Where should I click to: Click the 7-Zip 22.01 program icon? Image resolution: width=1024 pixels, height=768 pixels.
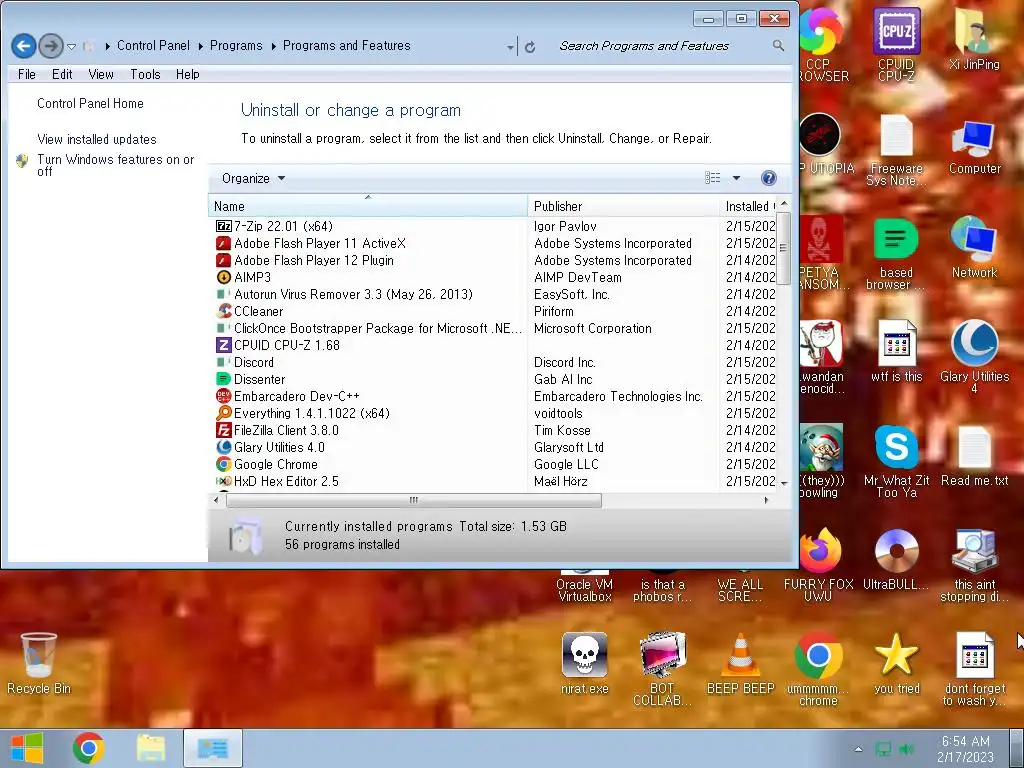[x=223, y=226]
